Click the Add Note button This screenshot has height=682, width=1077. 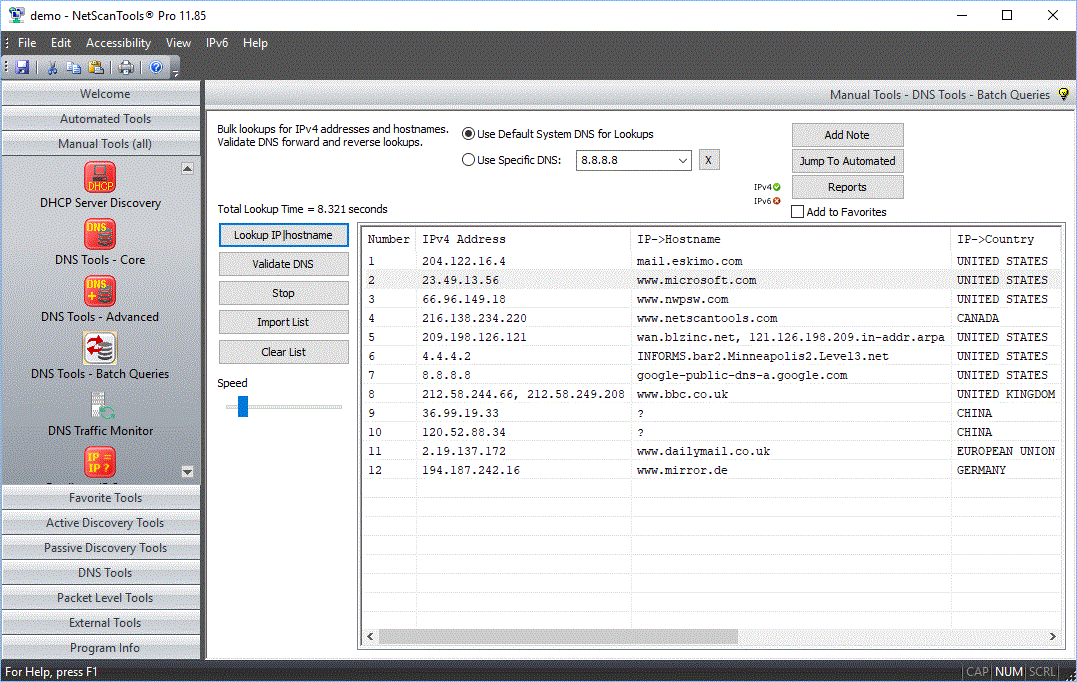(847, 135)
